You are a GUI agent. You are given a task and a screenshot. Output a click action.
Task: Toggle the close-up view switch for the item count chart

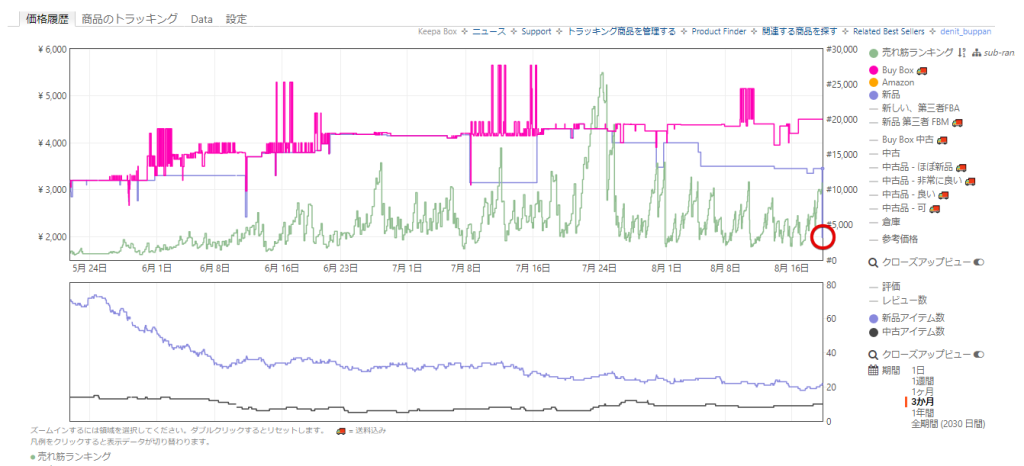[x=979, y=355]
